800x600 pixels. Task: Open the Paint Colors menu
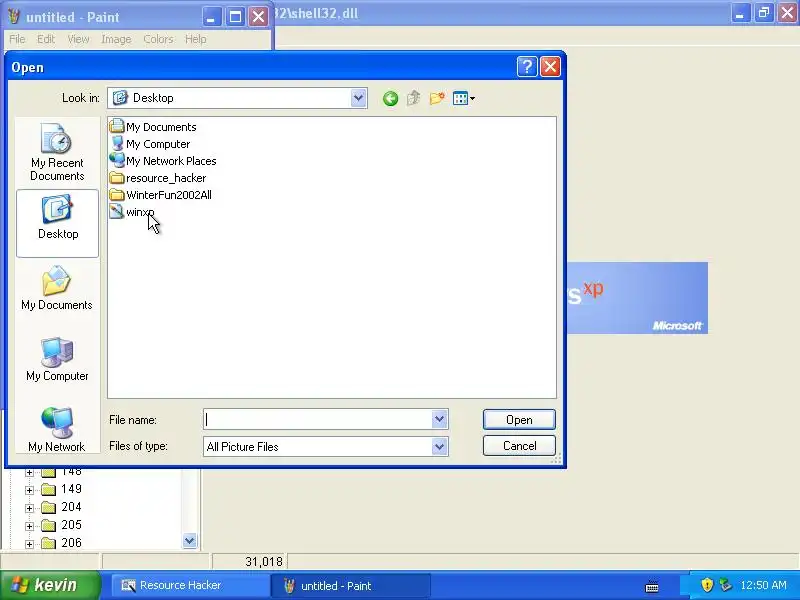(158, 39)
